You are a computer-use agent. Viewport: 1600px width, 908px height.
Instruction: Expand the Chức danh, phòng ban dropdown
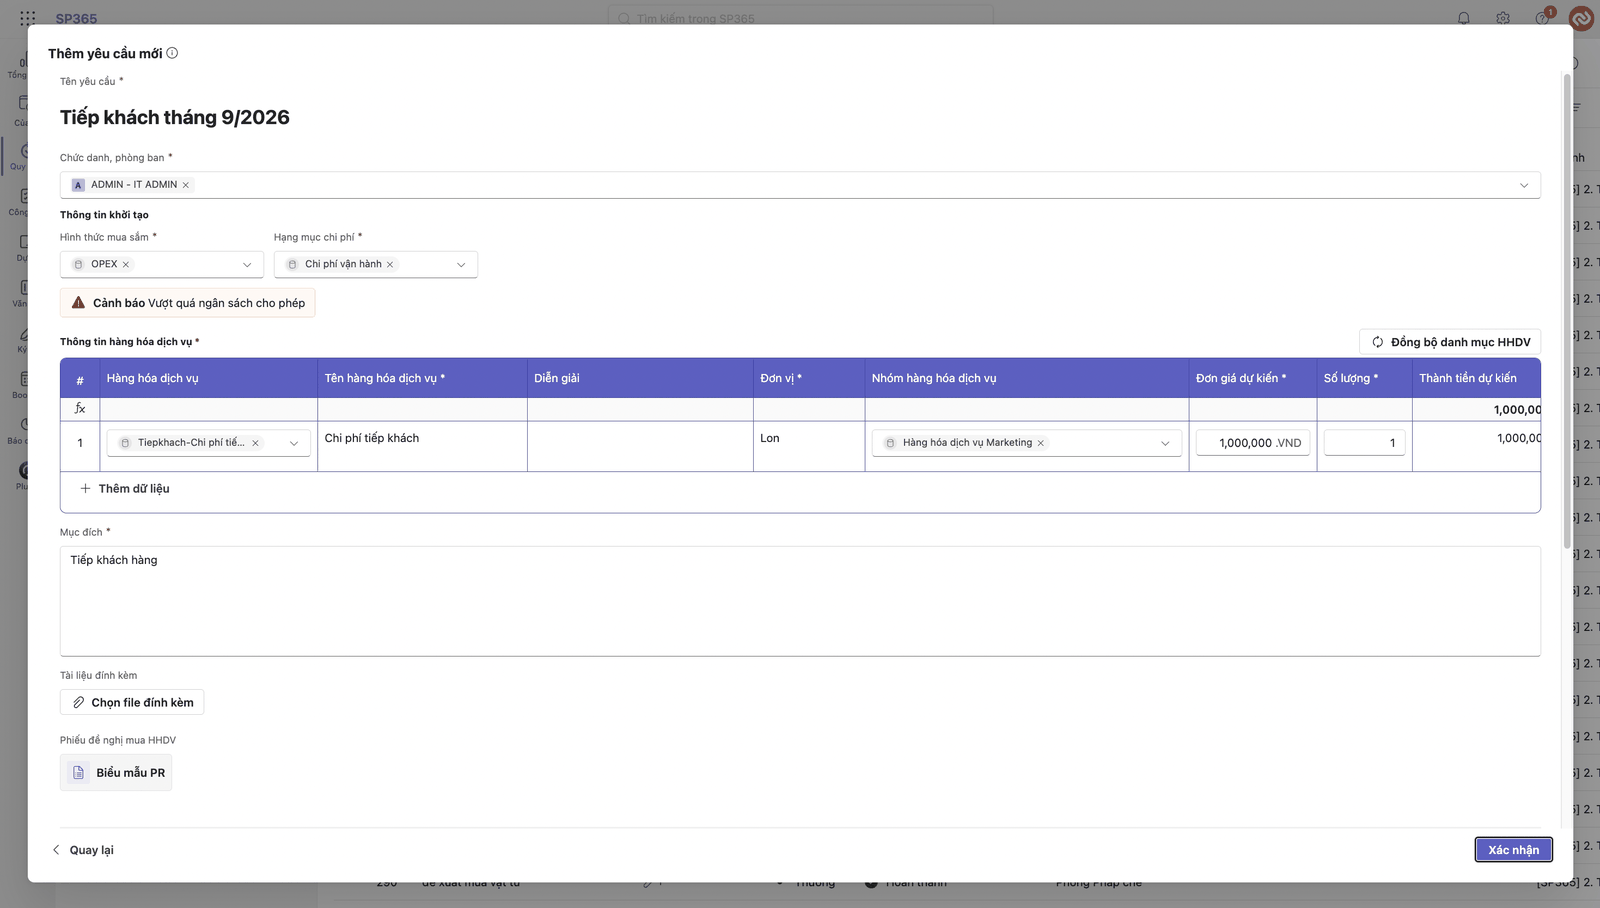[1524, 185]
